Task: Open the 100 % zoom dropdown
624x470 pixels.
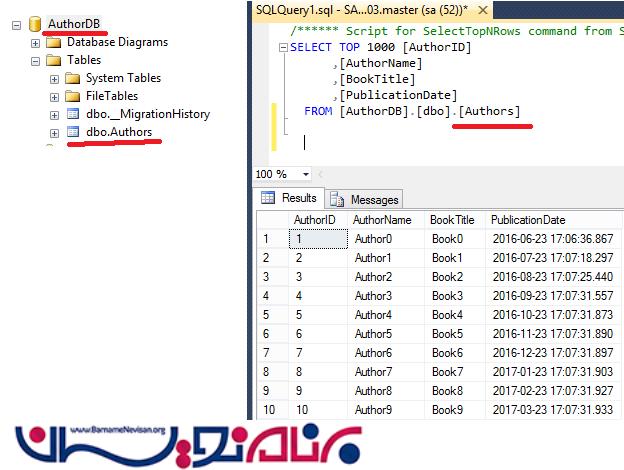Action: [306, 174]
